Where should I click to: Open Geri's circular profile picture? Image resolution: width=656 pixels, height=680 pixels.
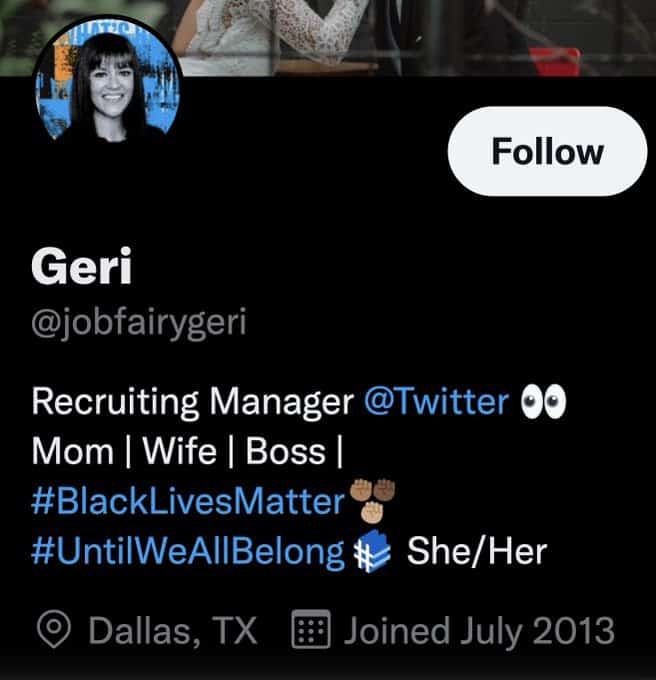point(107,85)
